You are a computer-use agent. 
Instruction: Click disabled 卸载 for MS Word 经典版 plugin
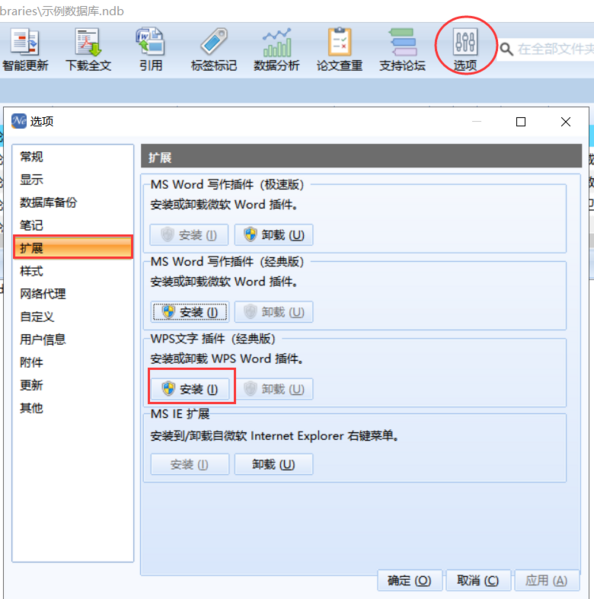[274, 312]
